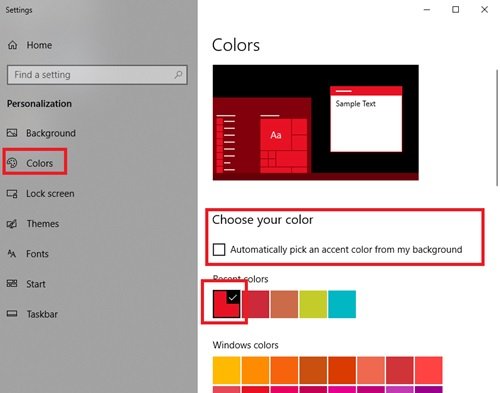The width and height of the screenshot is (500, 393).
Task: Click the color preview thumbnail
Action: tap(316, 123)
